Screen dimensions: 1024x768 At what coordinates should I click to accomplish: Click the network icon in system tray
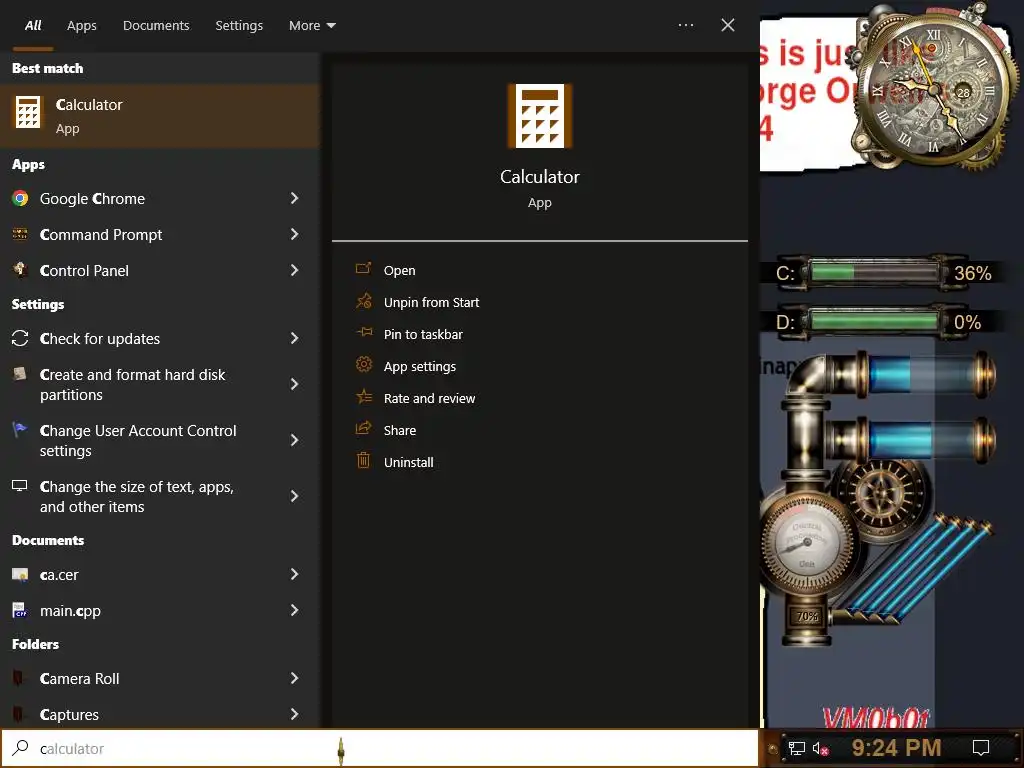[796, 748]
